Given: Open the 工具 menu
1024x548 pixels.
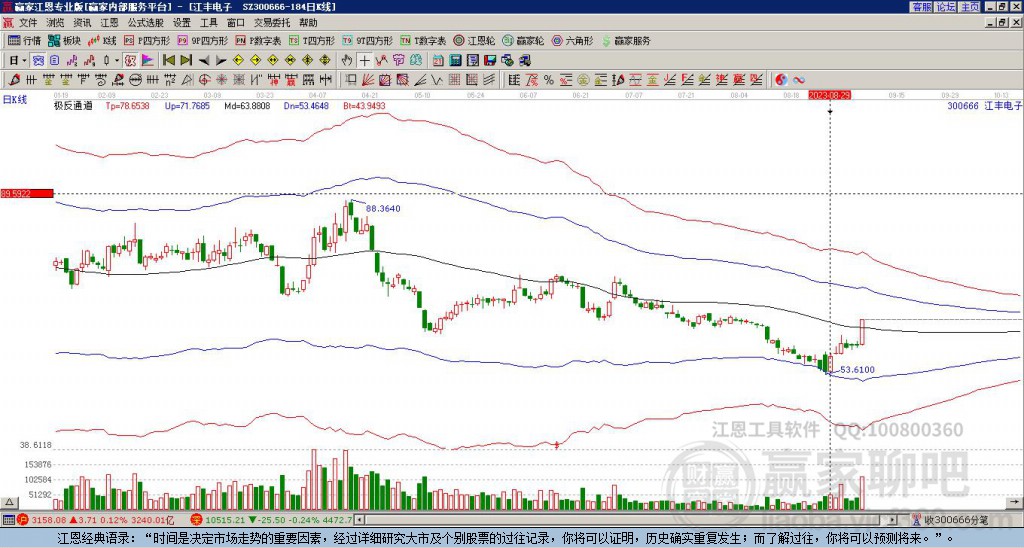Looking at the screenshot, I should (208, 23).
